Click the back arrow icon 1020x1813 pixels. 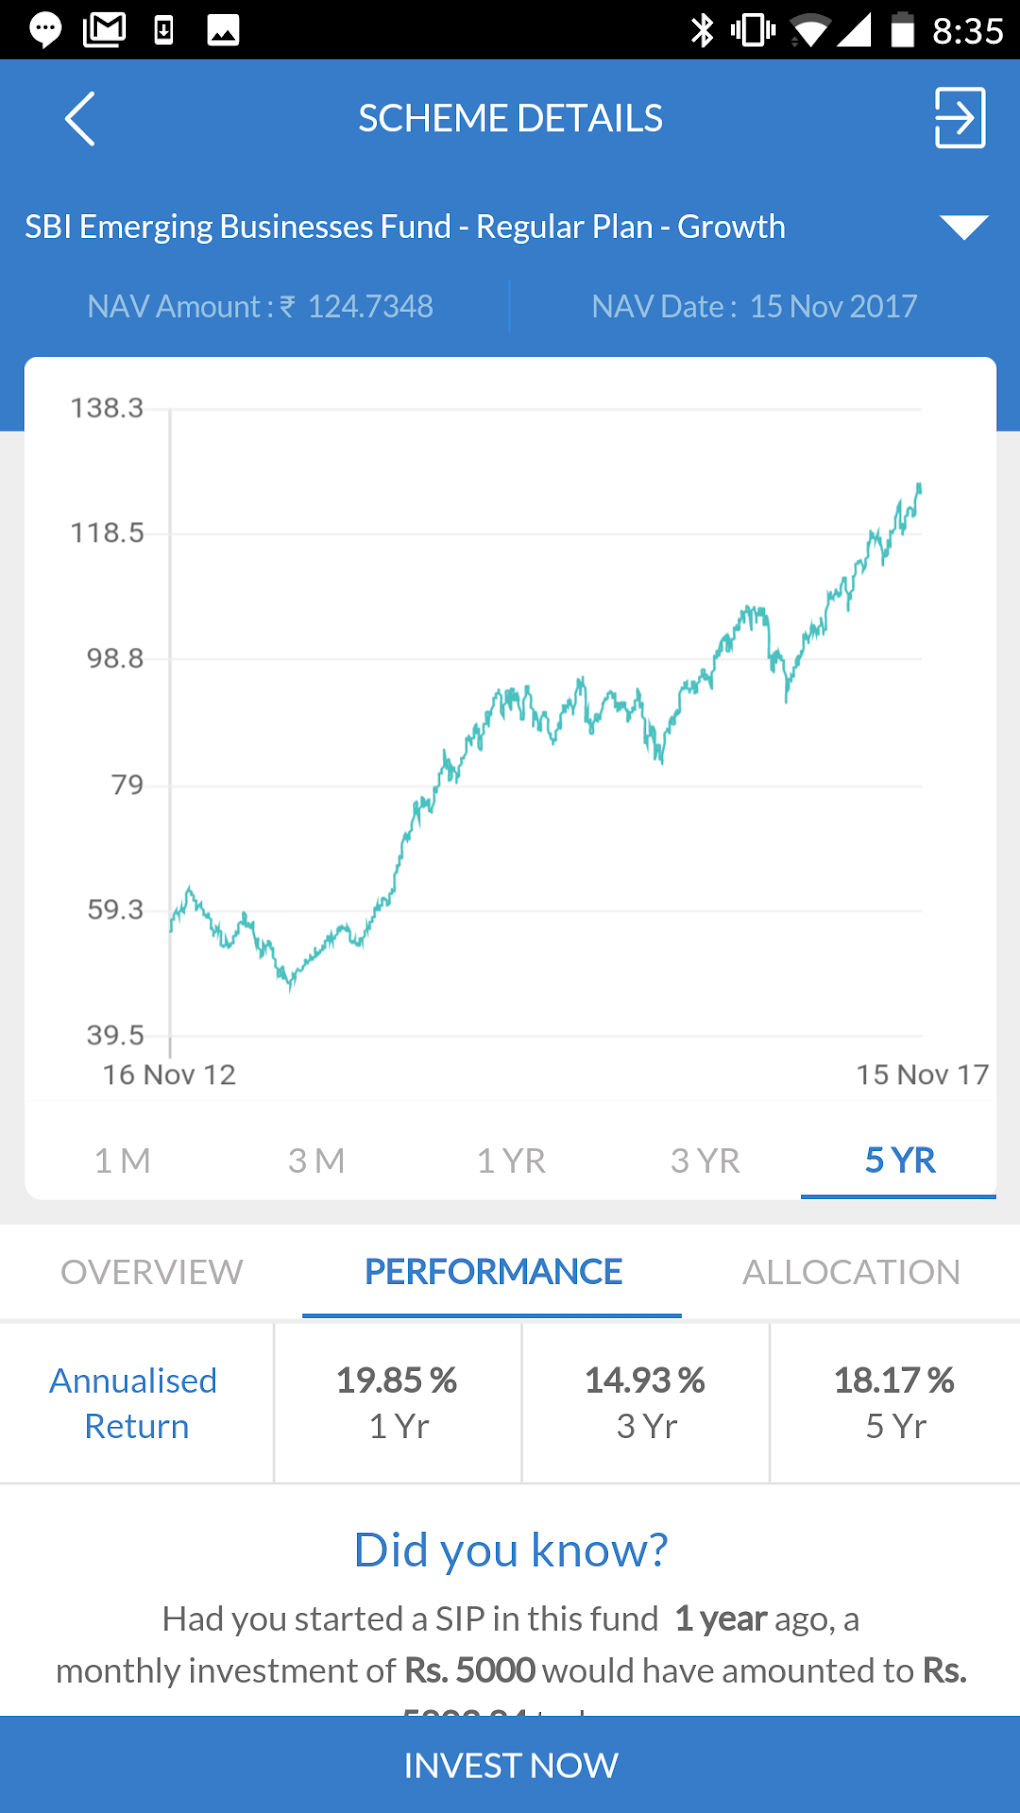(x=80, y=118)
